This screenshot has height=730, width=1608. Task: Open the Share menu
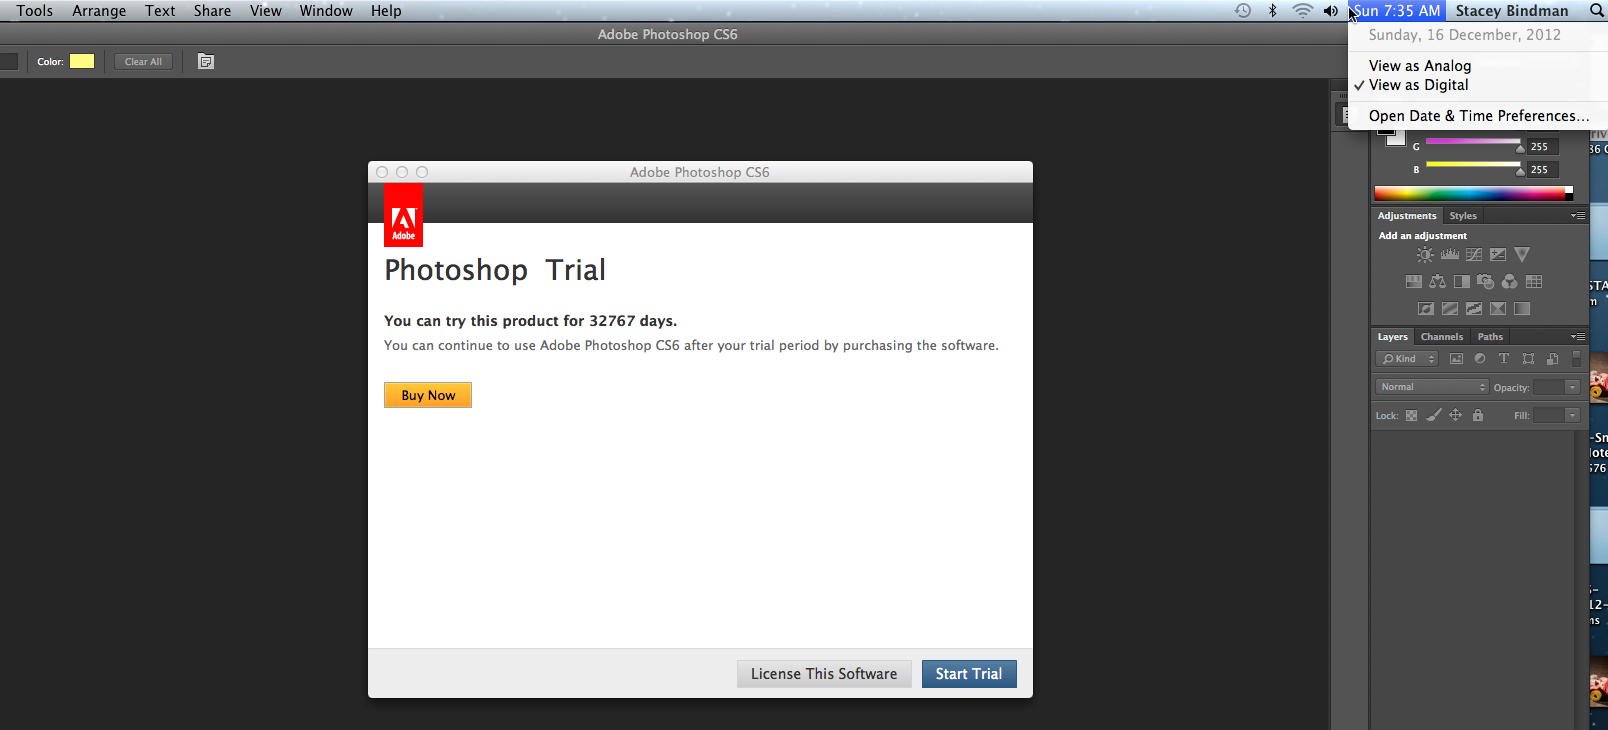point(213,11)
